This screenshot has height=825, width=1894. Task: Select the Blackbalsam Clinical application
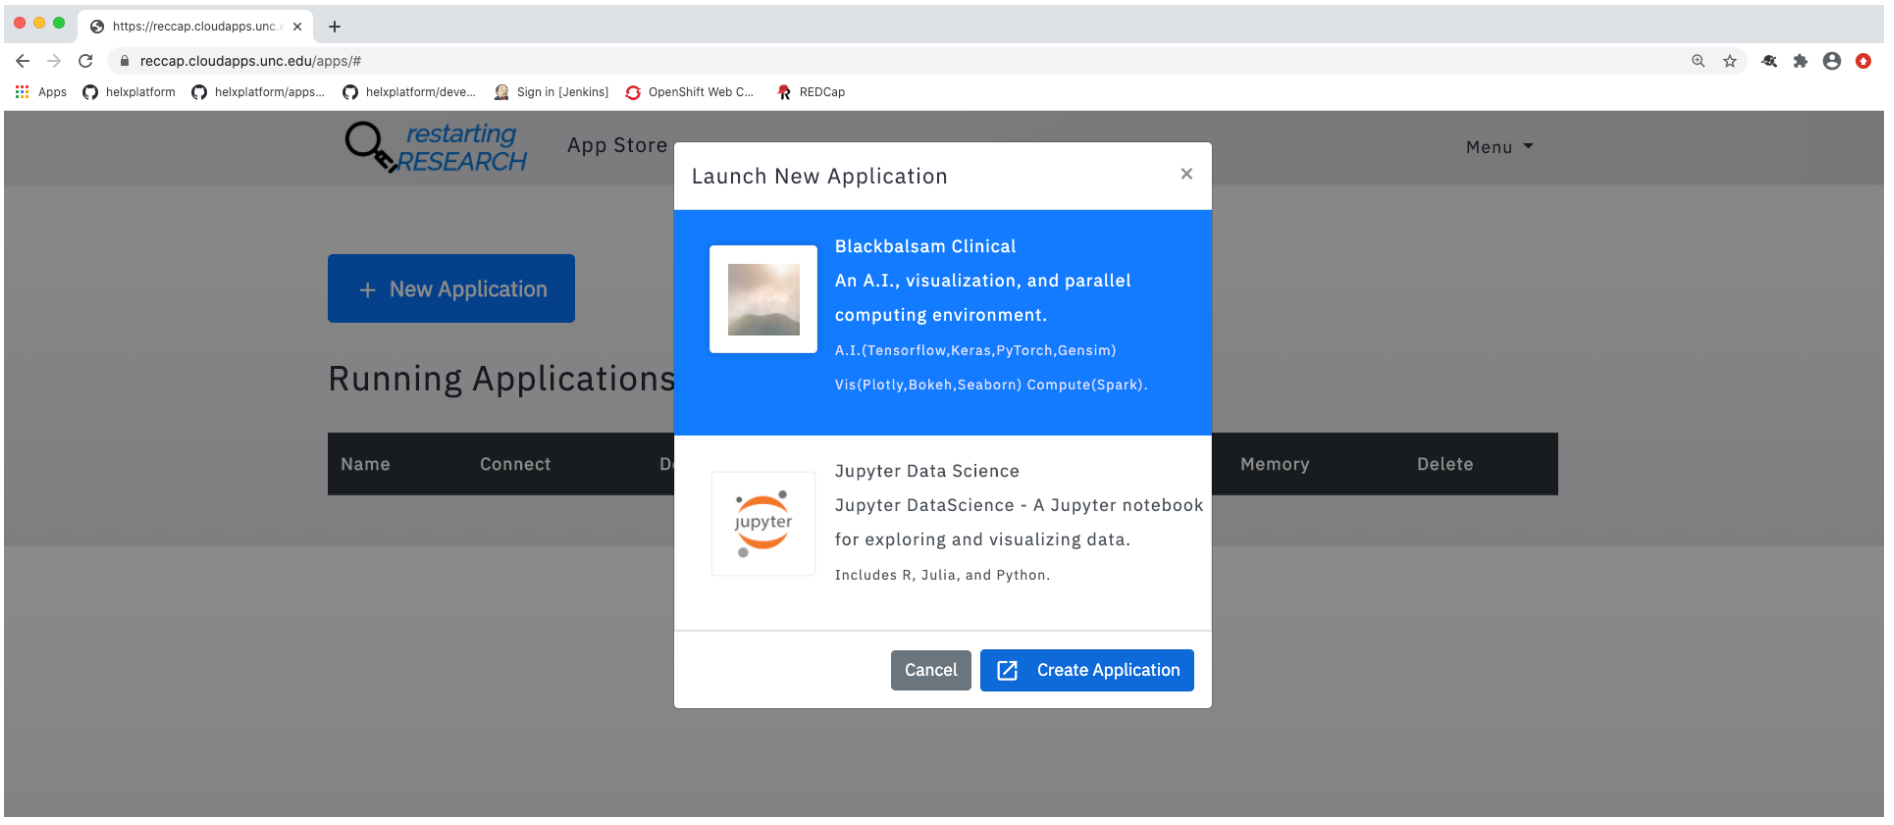943,322
